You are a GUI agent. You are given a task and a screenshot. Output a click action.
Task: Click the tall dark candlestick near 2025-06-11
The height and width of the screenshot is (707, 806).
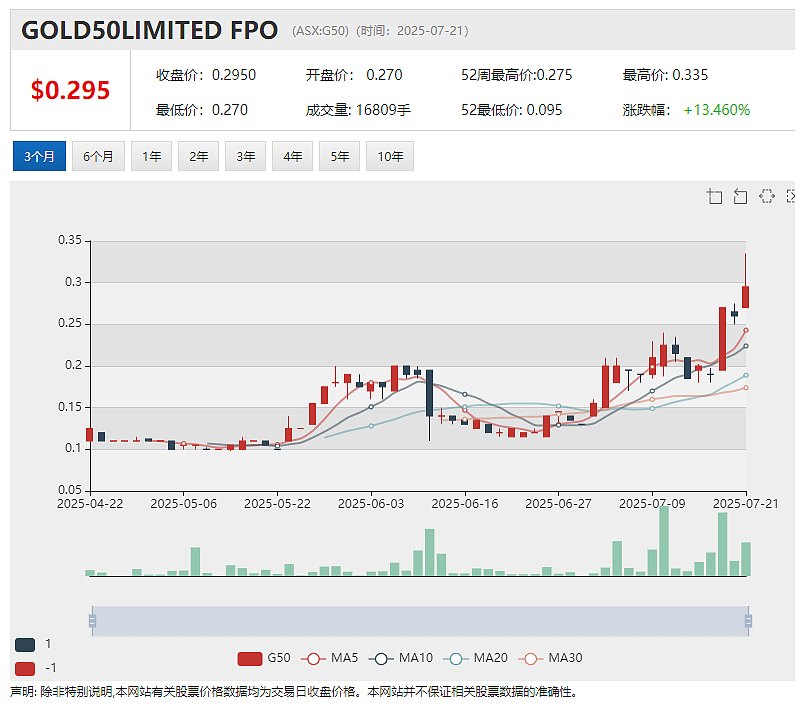click(430, 393)
